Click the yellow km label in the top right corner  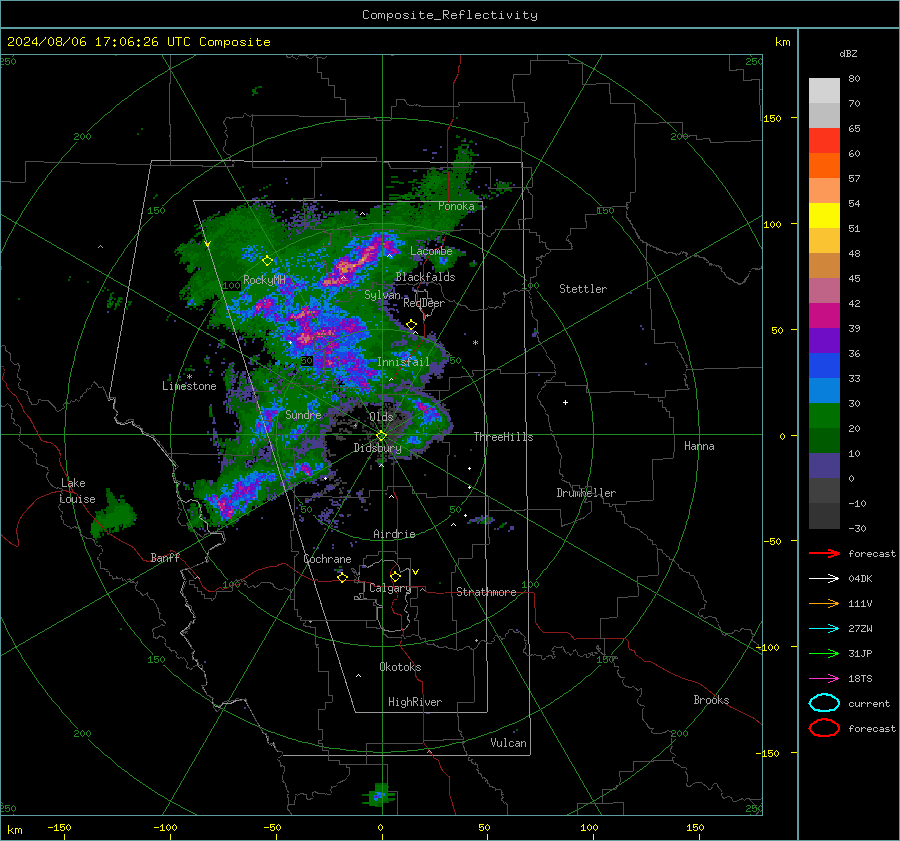pyautogui.click(x=782, y=42)
